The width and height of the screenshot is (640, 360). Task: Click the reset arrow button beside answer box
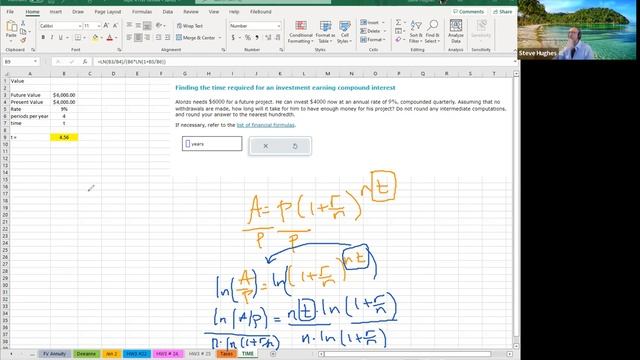[x=295, y=146]
